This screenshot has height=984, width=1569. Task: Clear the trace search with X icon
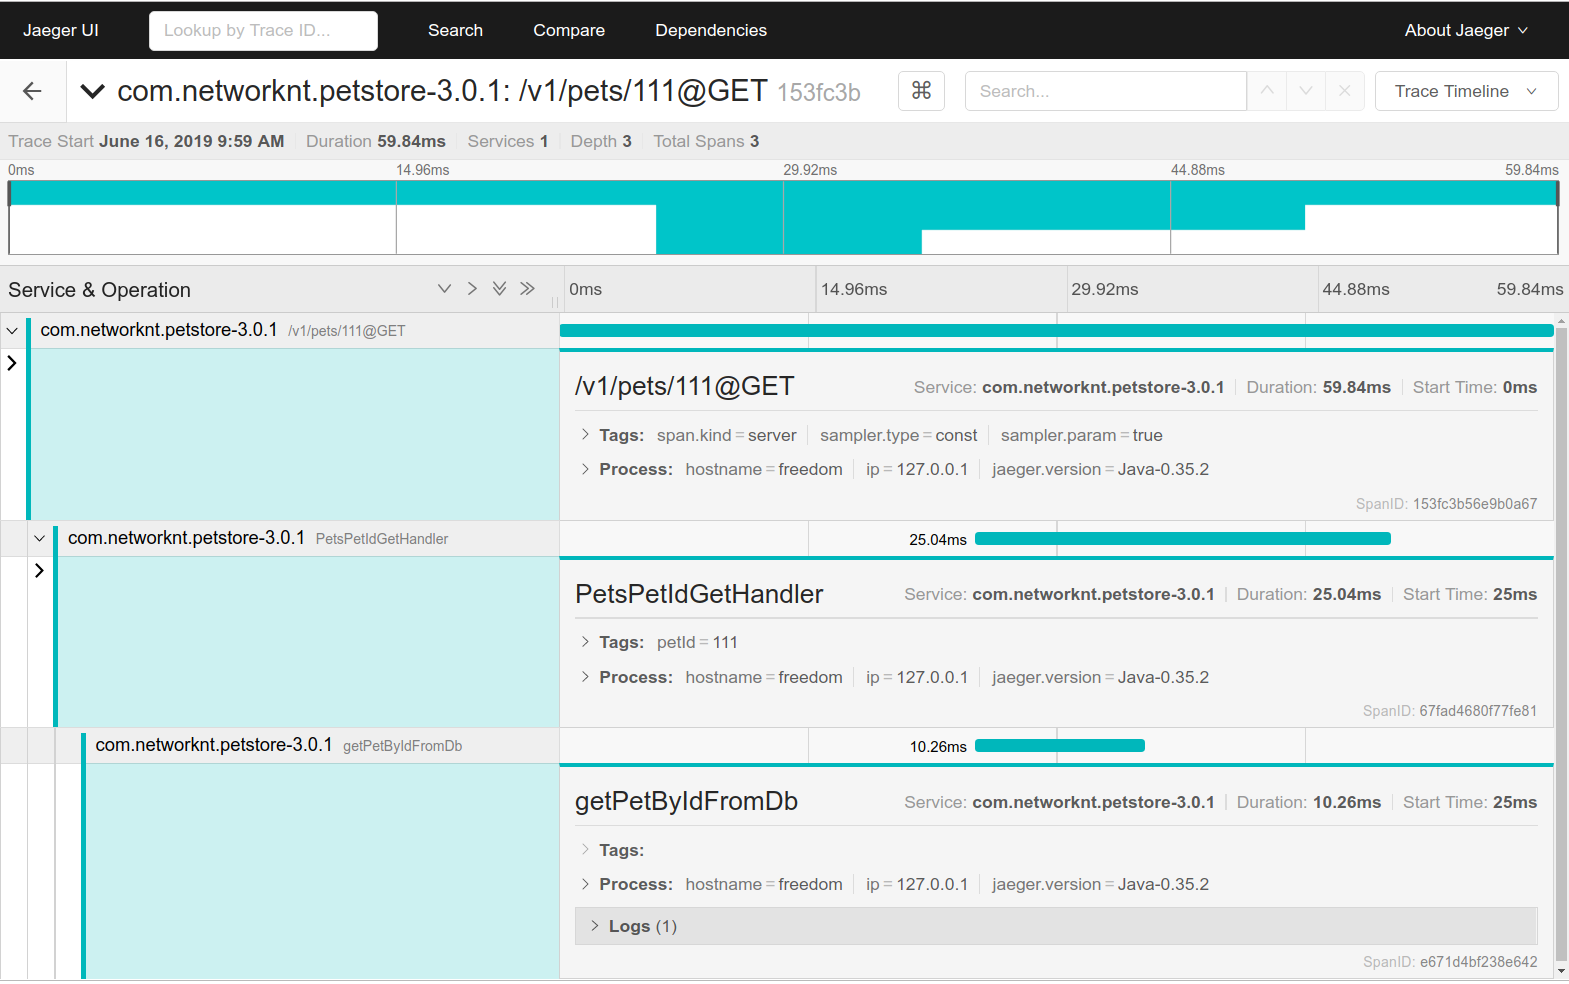pyautogui.click(x=1344, y=91)
